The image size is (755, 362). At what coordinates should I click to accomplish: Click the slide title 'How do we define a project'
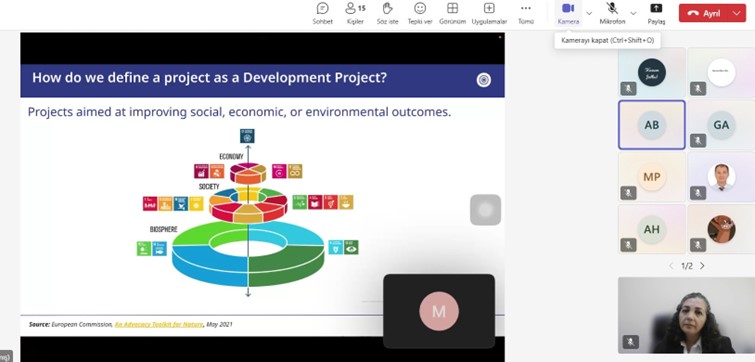tap(209, 78)
